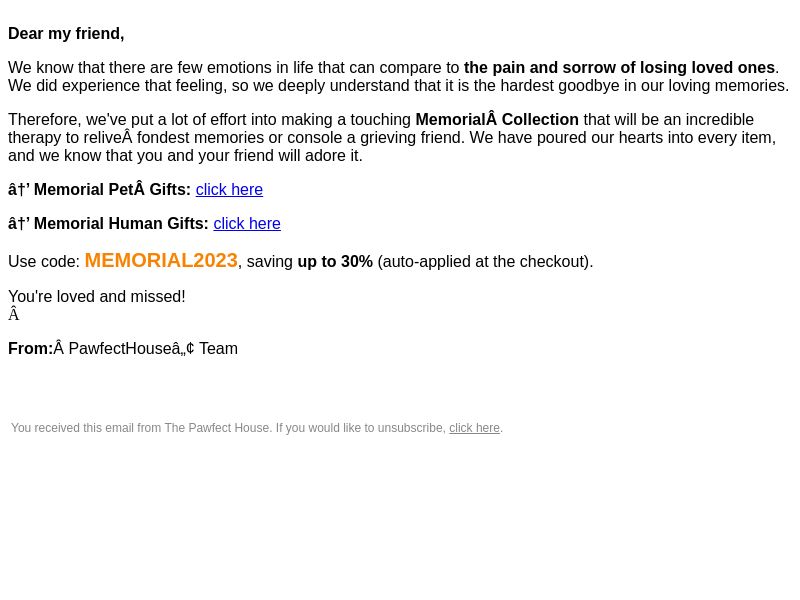Screen dimensions: 800x600
Task: Click 'hardest goodbye in our loving memories' sentence
Action: pyautogui.click(x=644, y=86)
